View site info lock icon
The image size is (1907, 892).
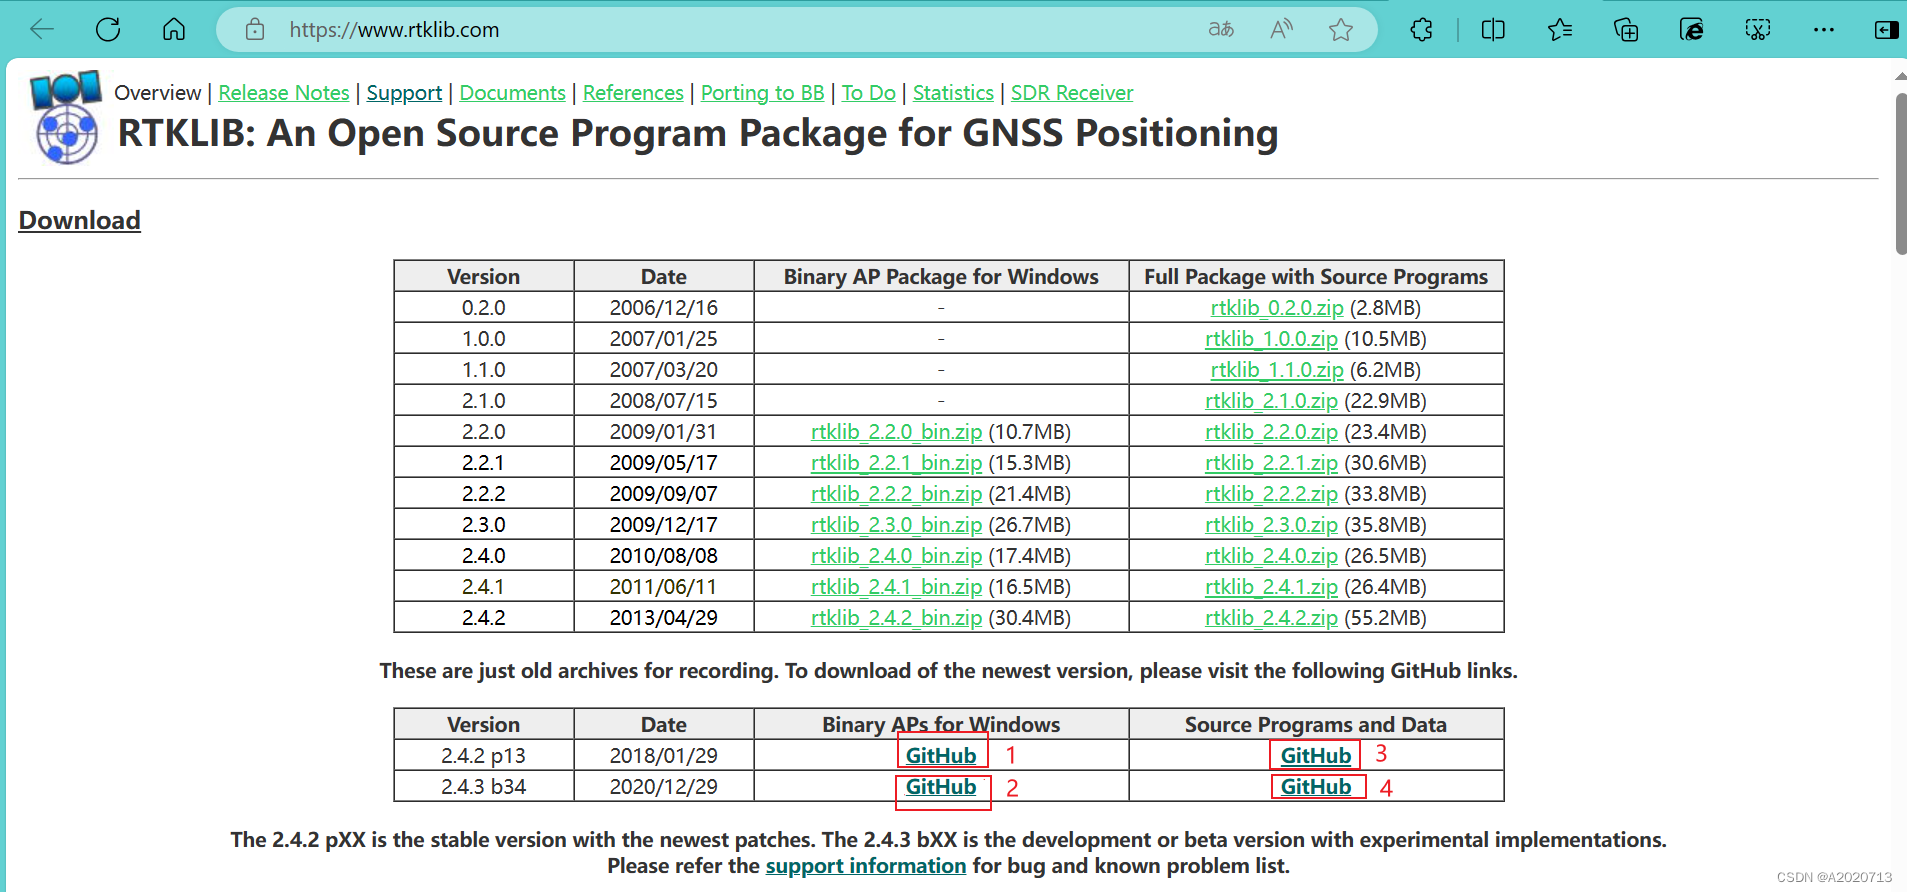[255, 29]
